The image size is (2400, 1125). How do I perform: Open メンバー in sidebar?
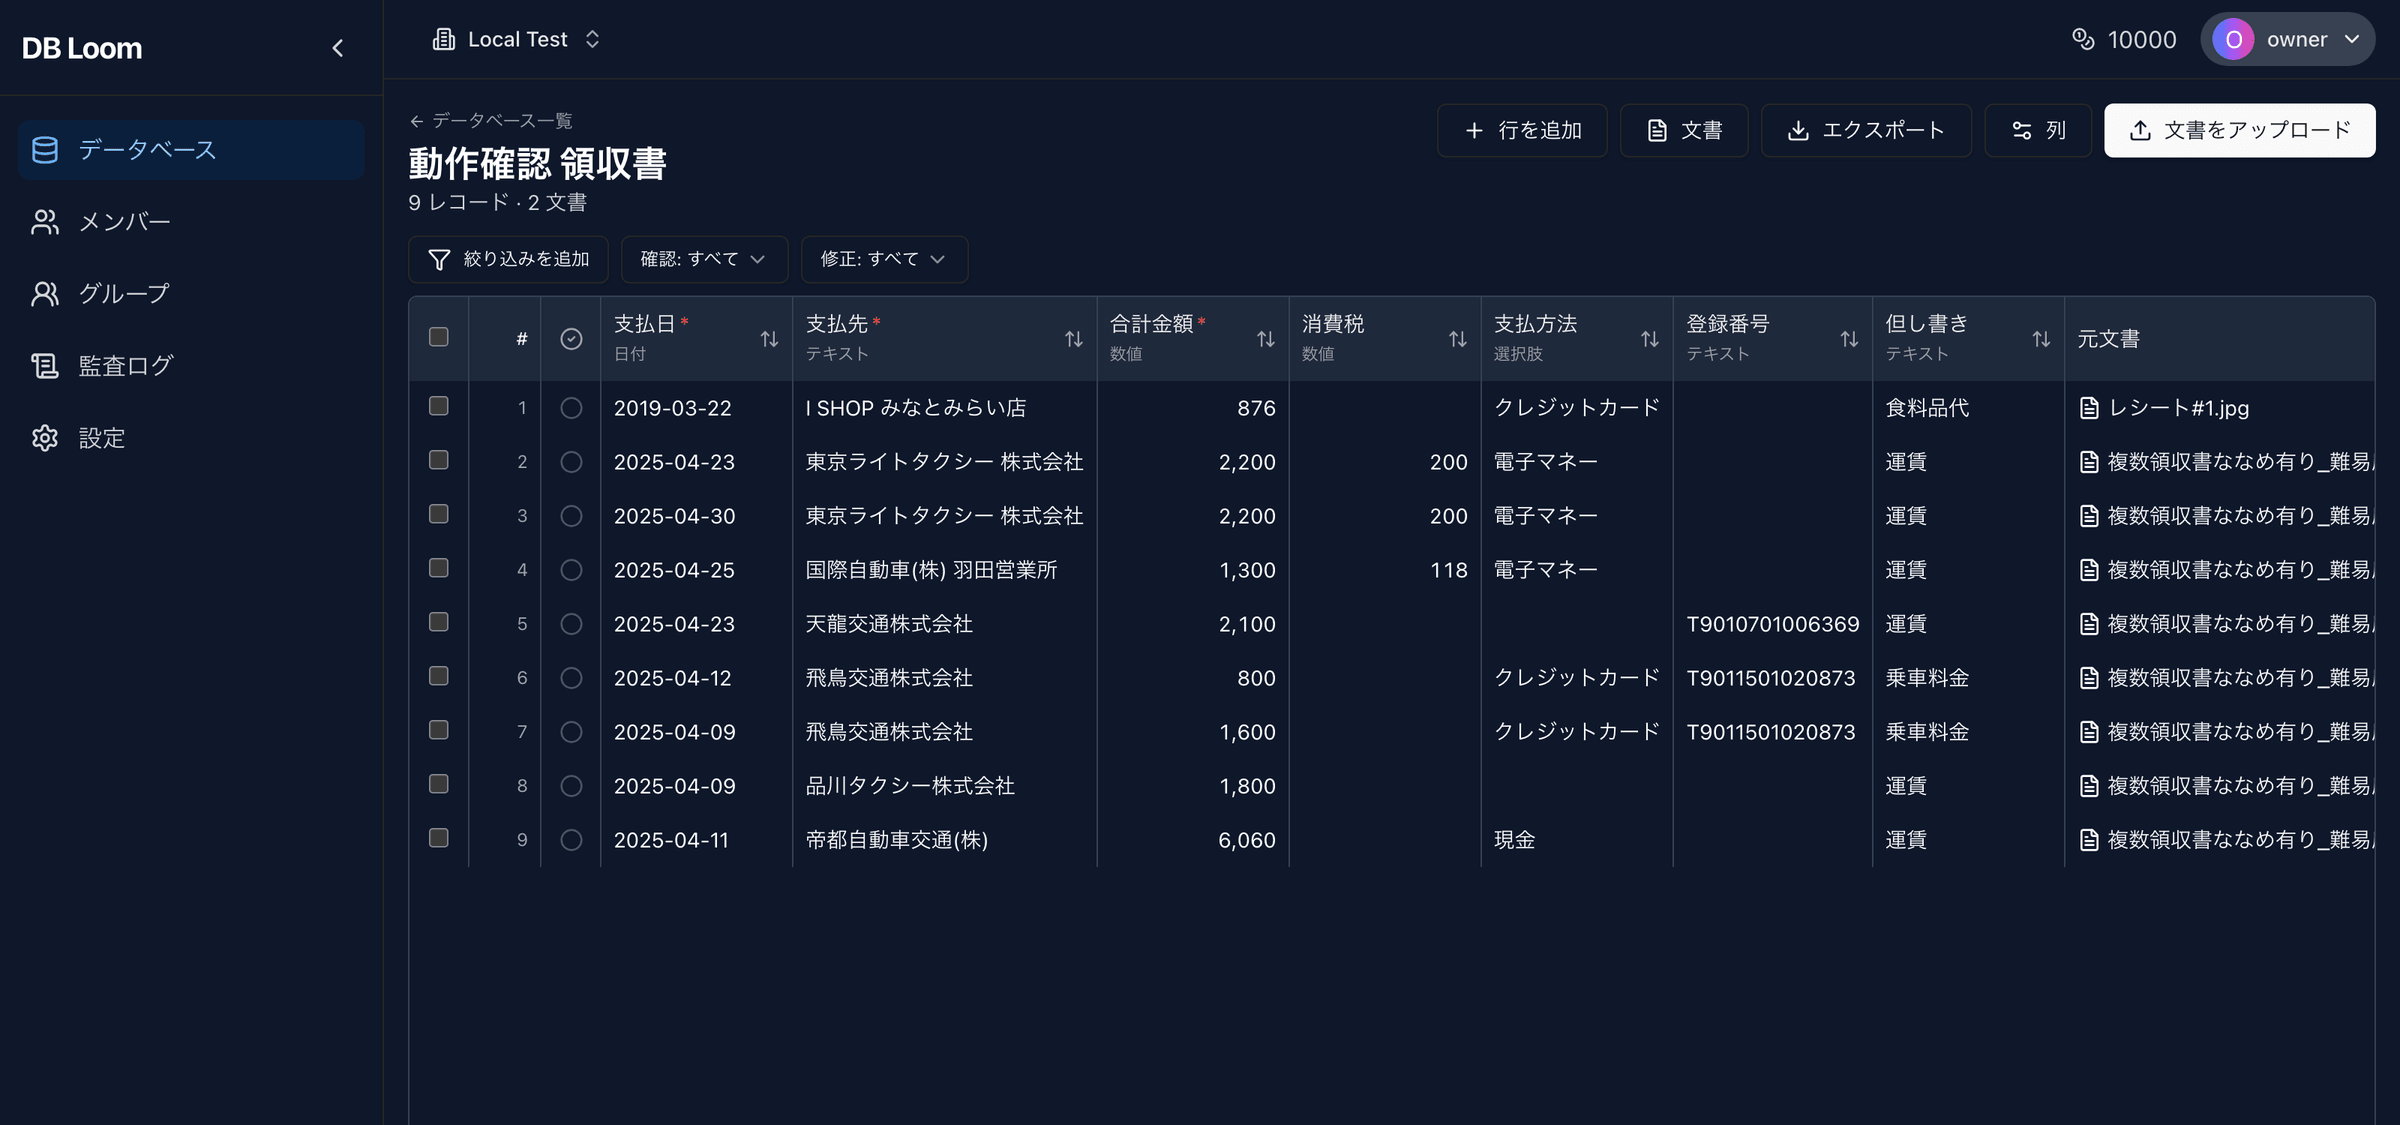click(x=191, y=222)
